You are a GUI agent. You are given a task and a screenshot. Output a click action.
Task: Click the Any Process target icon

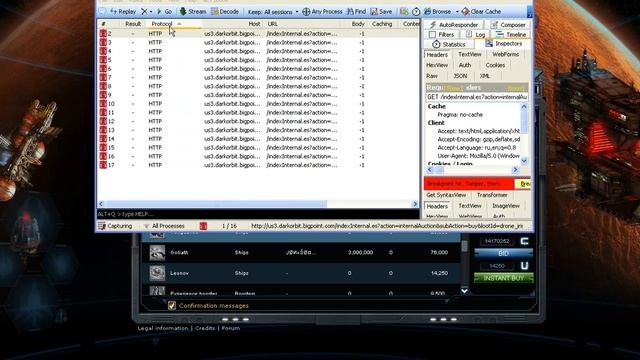coord(306,12)
